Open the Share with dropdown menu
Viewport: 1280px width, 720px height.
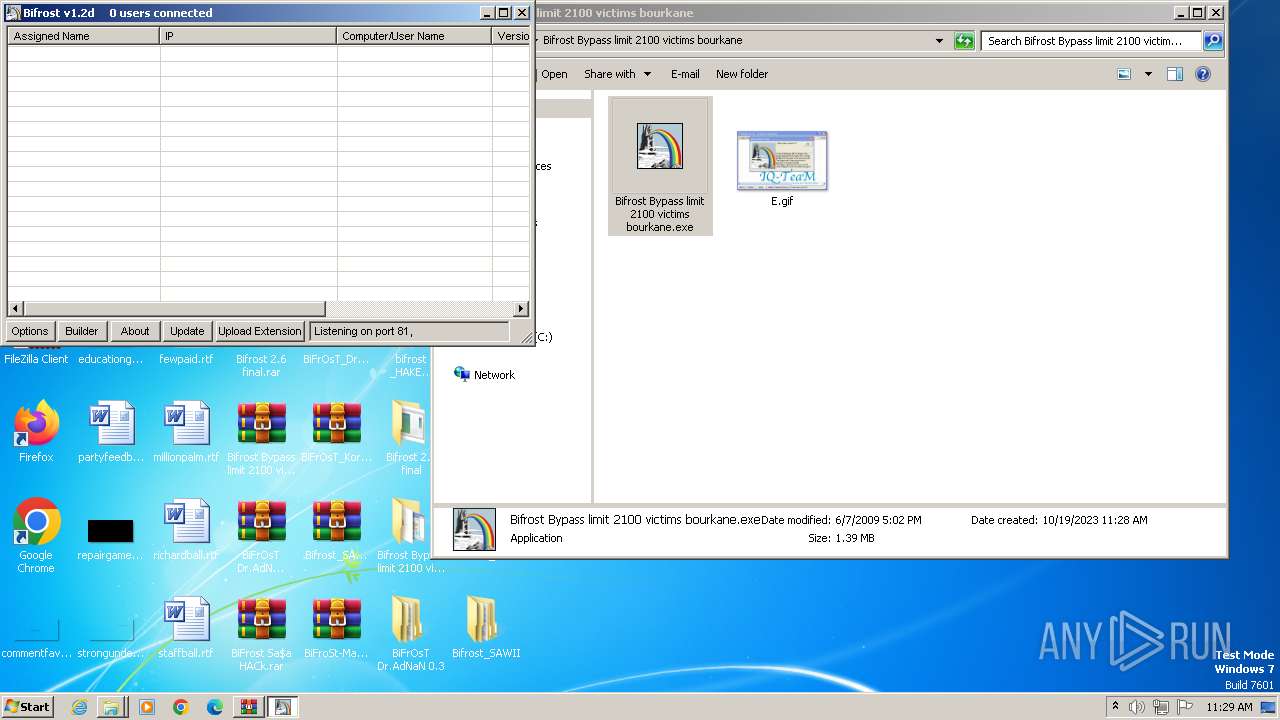pyautogui.click(x=618, y=74)
